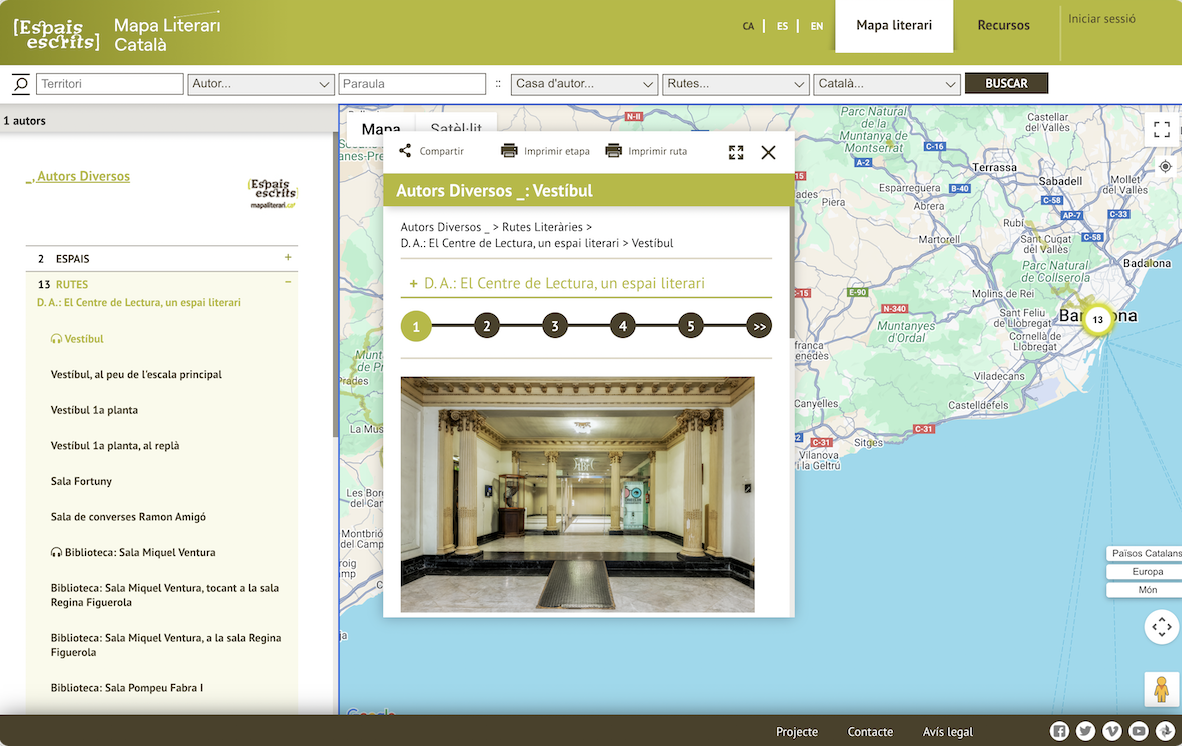The width and height of the screenshot is (1182, 746).
Task: Click the Imprimir etapa printer icon
Action: coord(509,151)
